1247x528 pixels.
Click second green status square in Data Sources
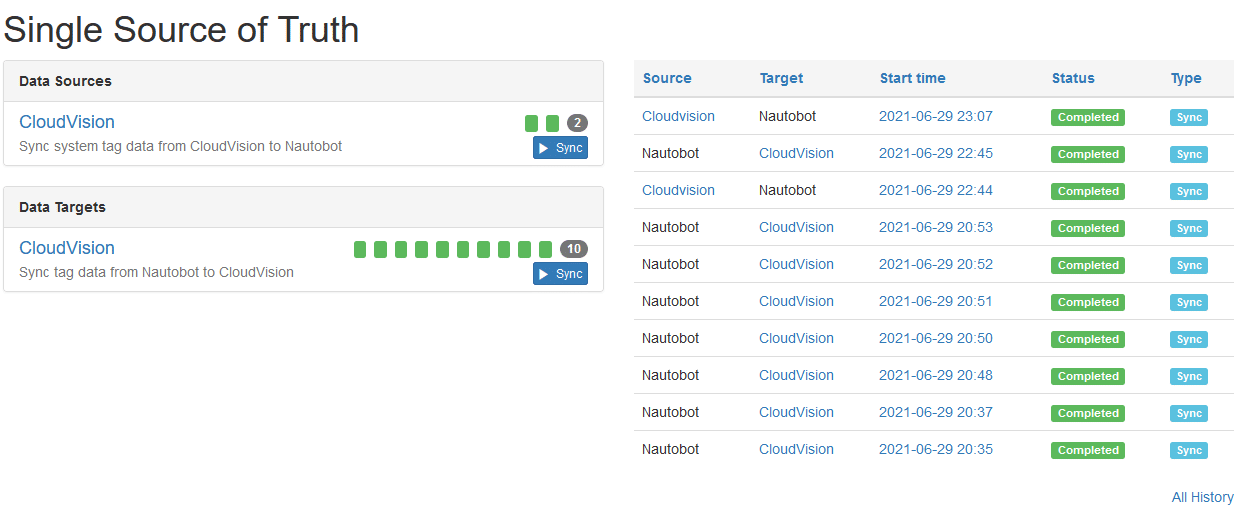[553, 123]
